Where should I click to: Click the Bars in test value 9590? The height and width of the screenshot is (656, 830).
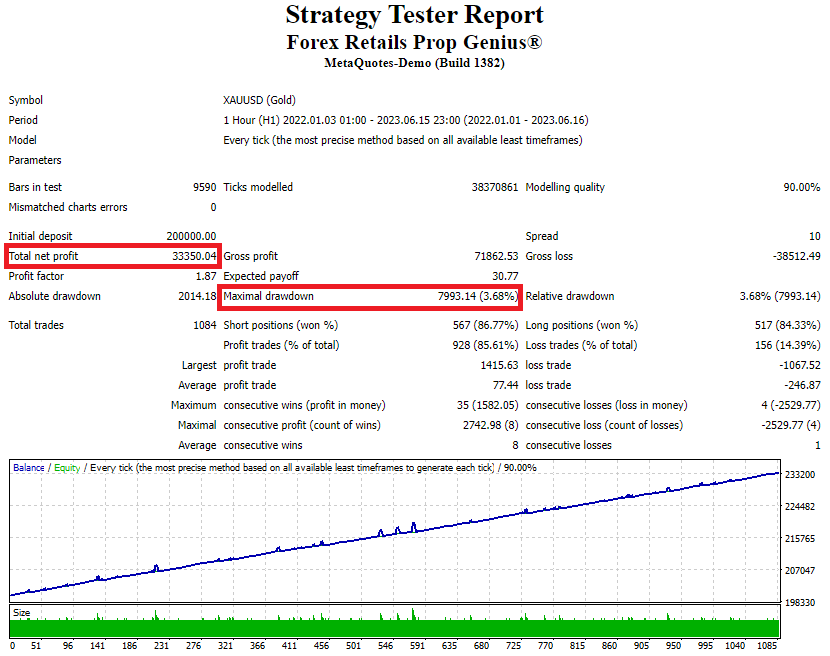[204, 187]
